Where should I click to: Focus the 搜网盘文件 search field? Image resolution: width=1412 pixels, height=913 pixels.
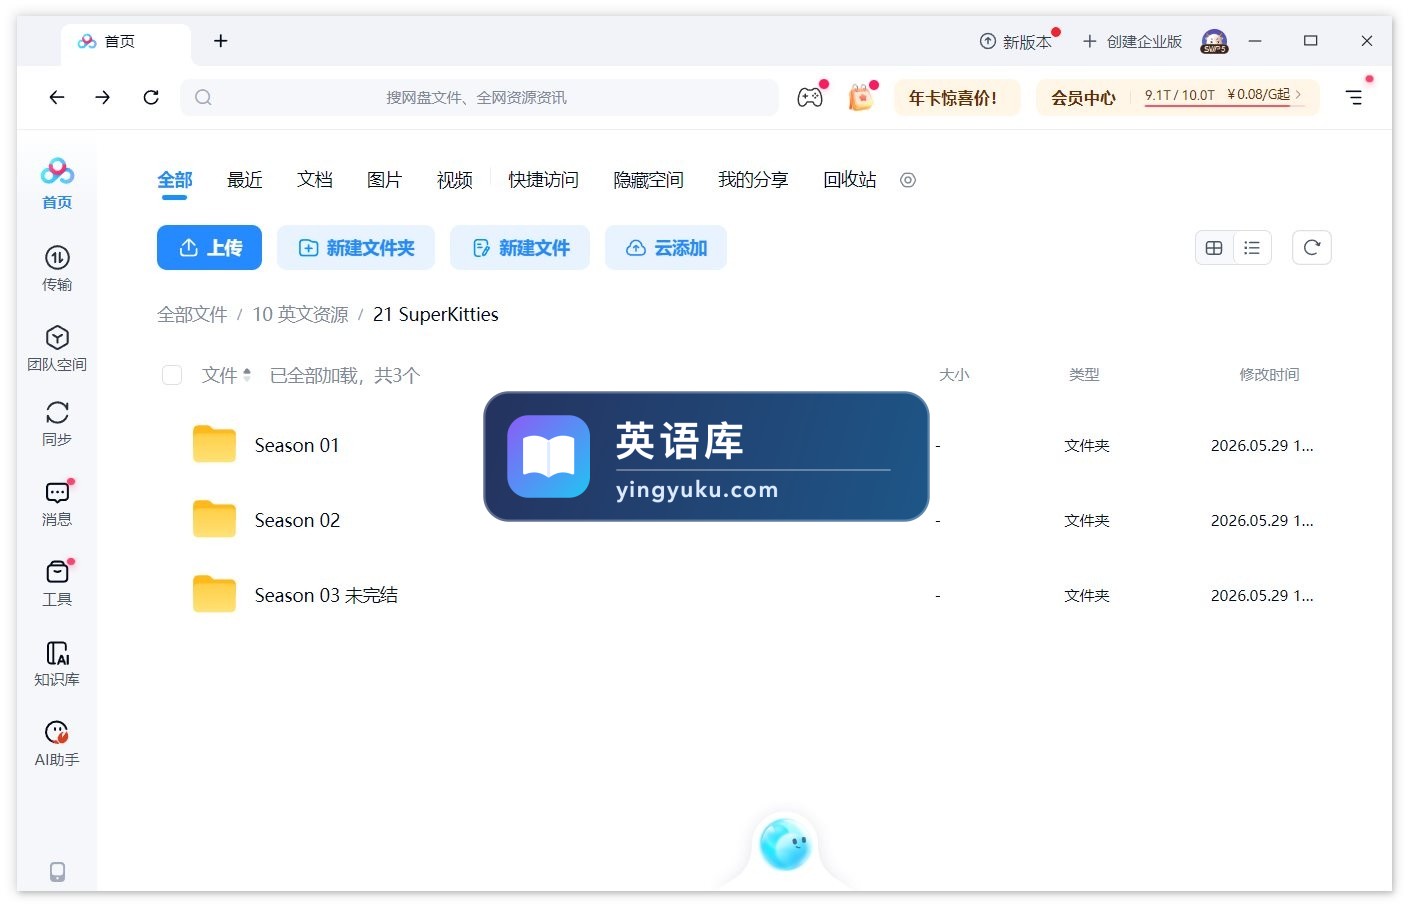(479, 97)
